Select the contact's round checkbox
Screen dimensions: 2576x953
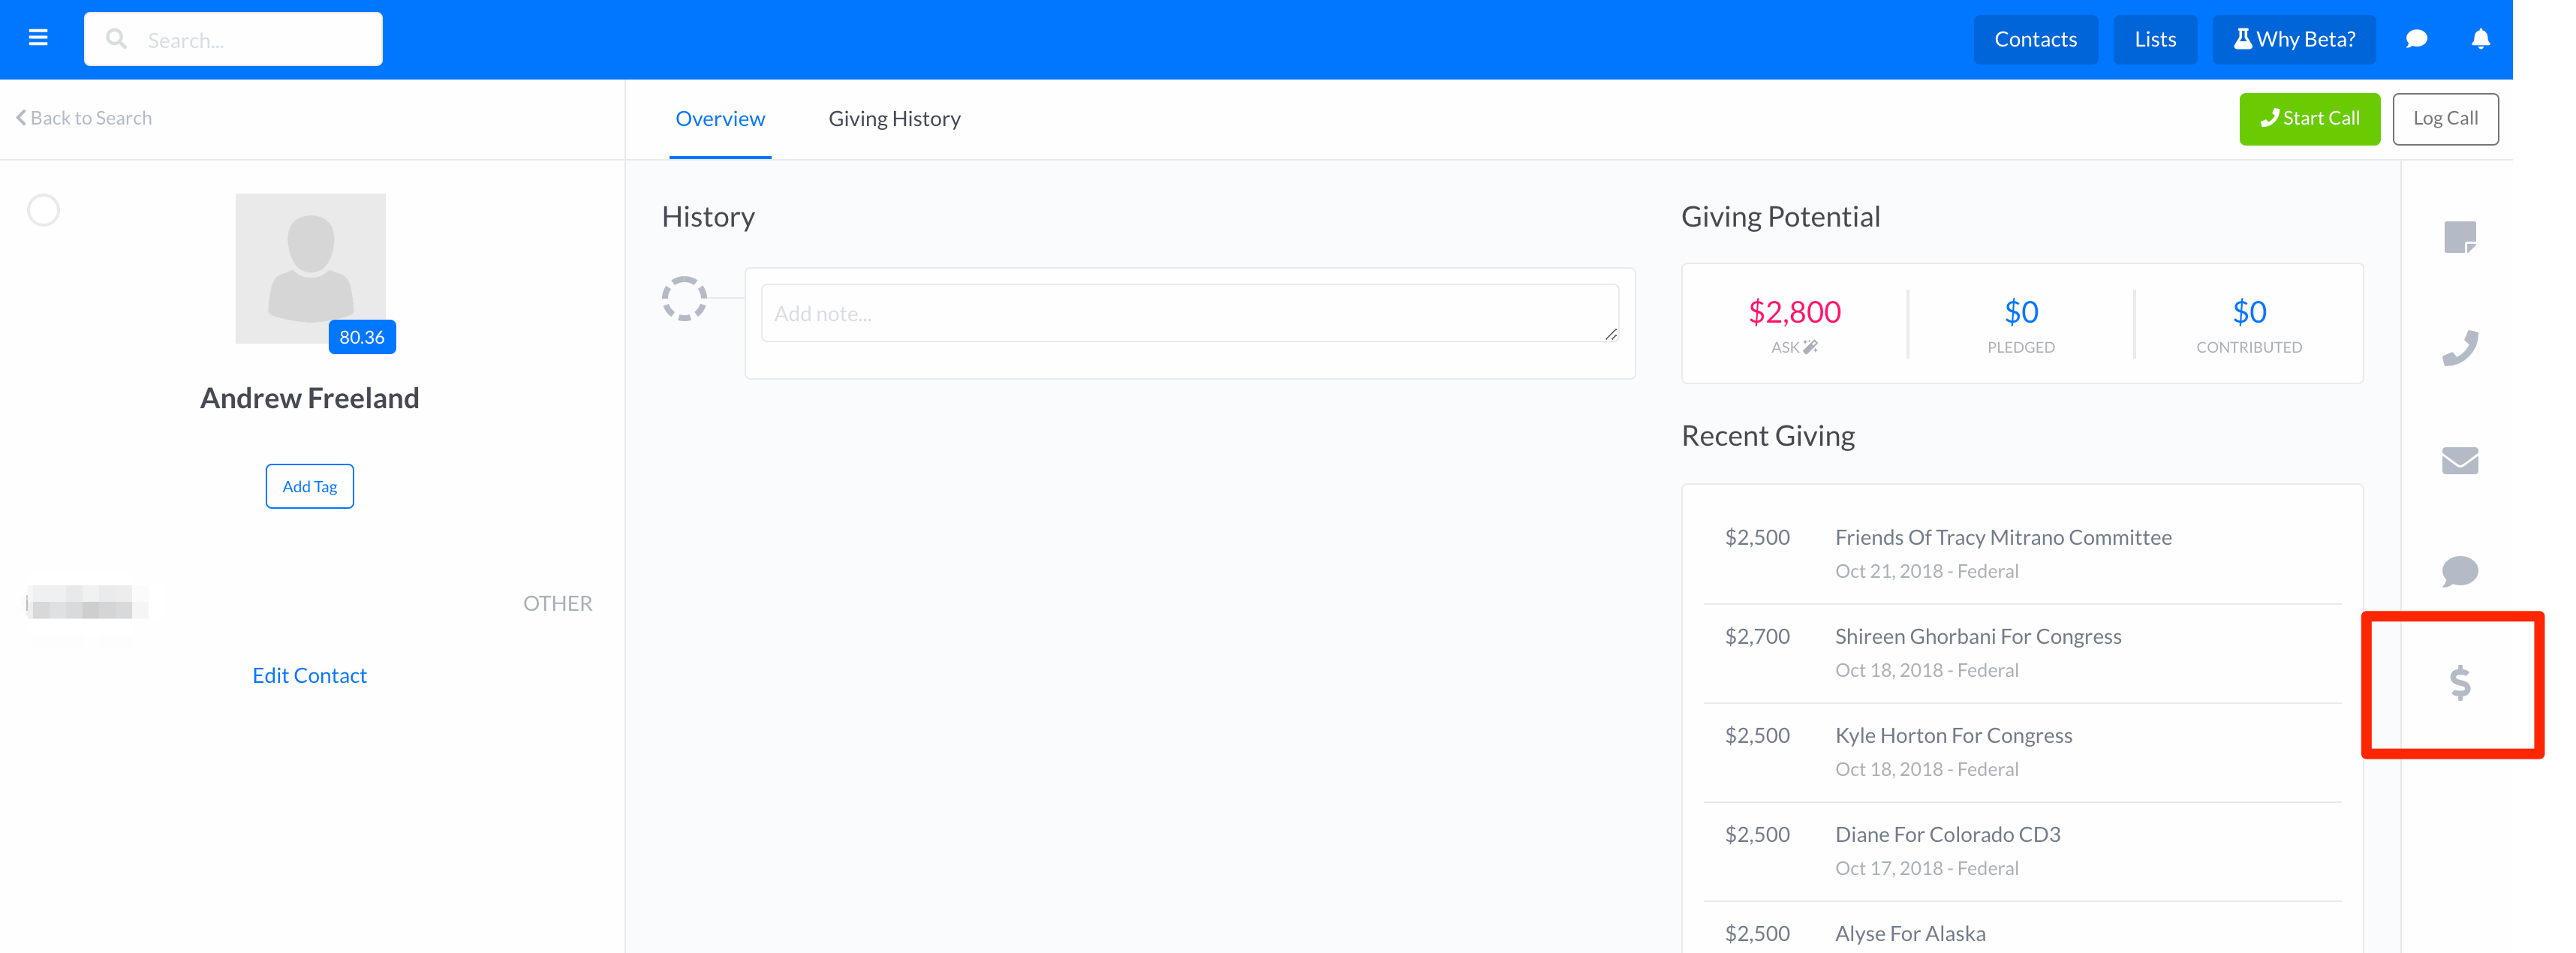43,210
